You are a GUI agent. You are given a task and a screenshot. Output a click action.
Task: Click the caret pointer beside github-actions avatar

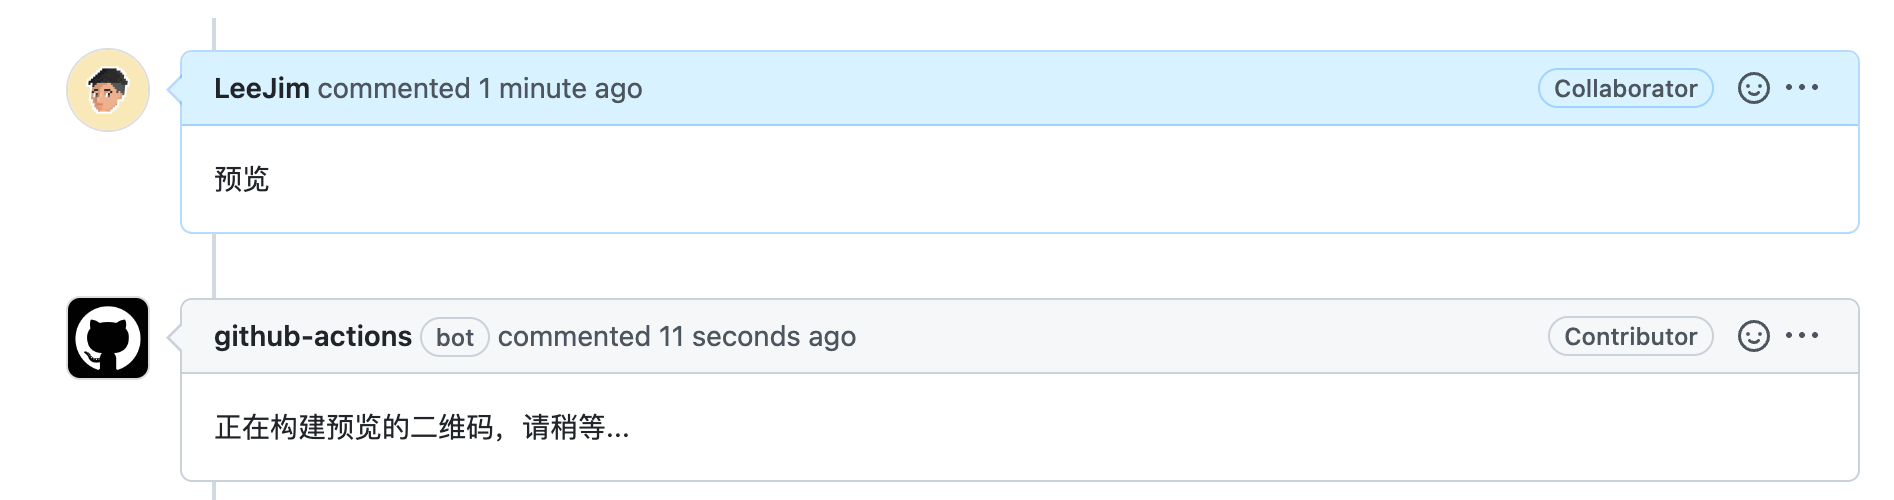coord(174,337)
